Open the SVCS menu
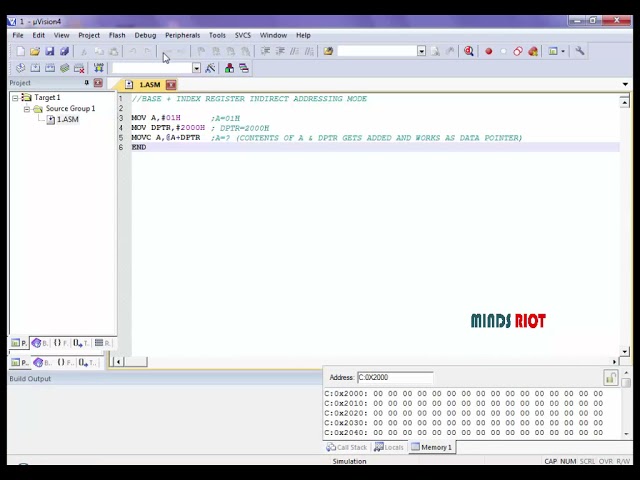Viewport: 640px width, 480px height. (243, 35)
